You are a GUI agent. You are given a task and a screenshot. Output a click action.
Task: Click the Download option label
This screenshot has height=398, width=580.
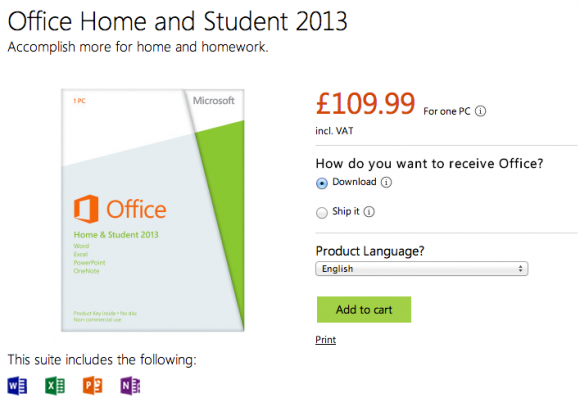tap(354, 182)
